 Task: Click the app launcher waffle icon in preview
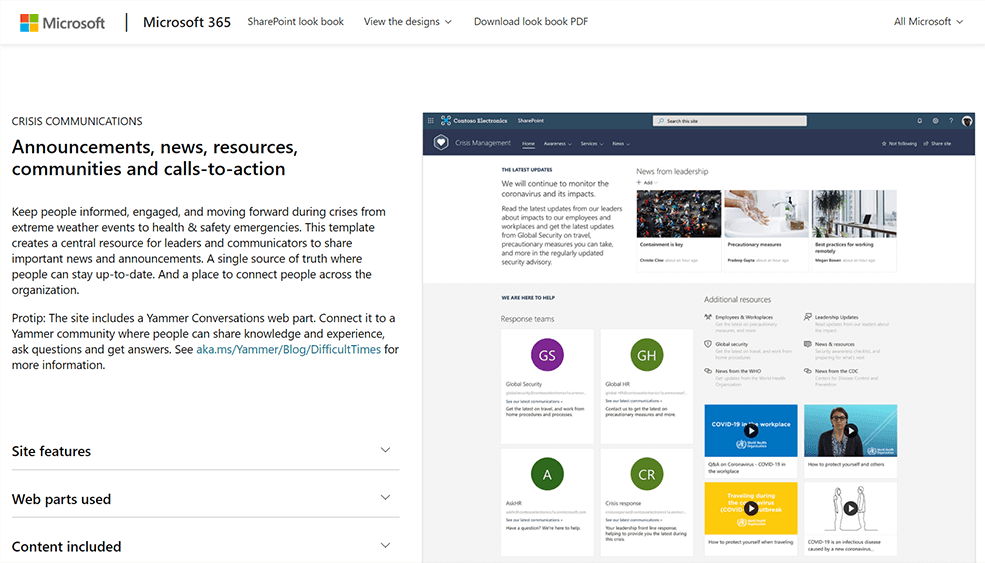[x=430, y=121]
